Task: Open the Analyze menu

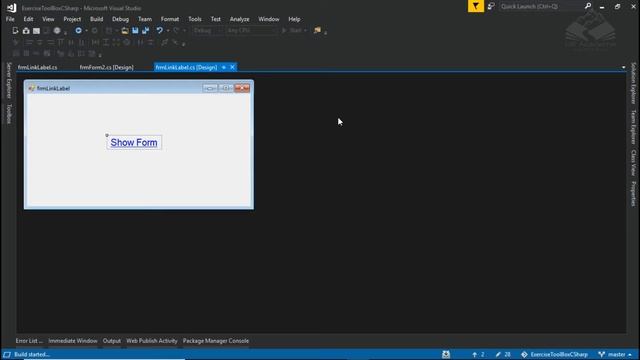Action: pos(240,19)
